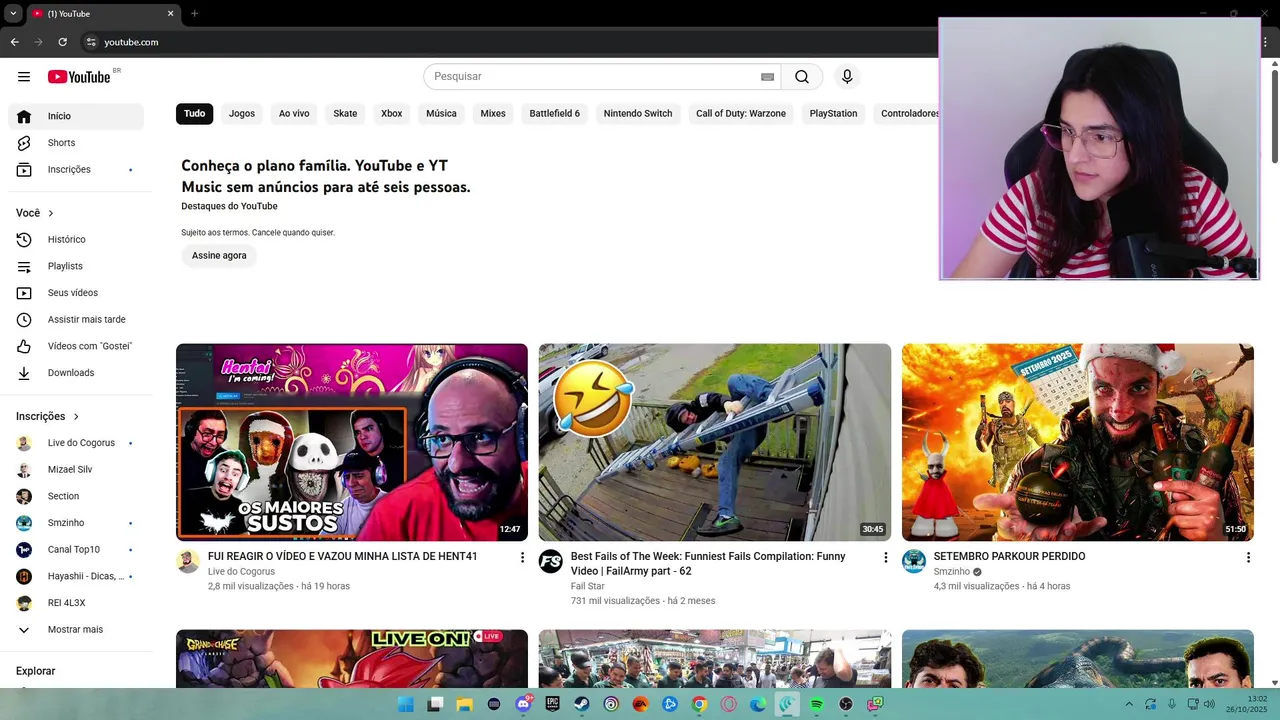The image size is (1280, 720).
Task: Open the on-screen keyboard in search bar
Action: (x=767, y=77)
